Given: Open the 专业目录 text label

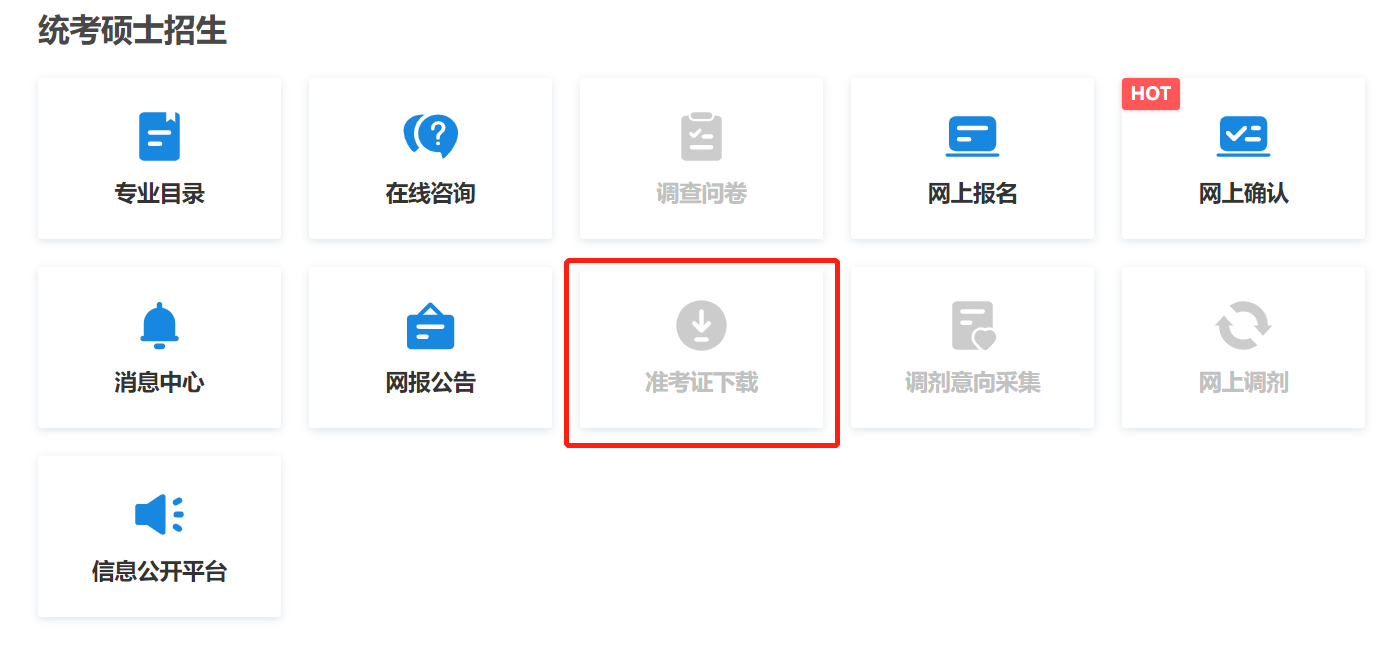Looking at the screenshot, I should click(x=159, y=194).
